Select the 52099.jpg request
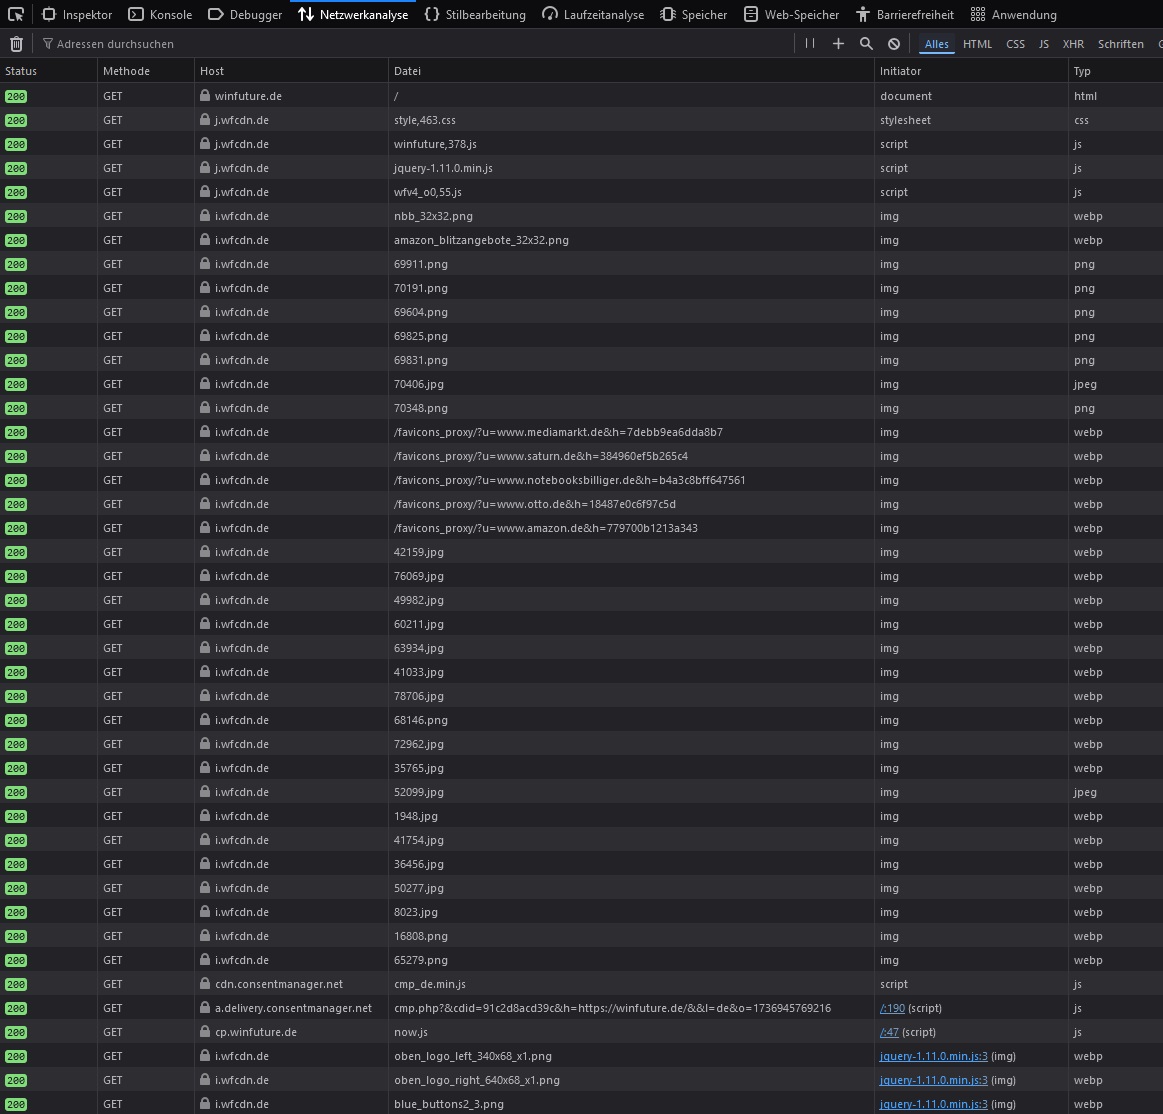 pos(582,791)
